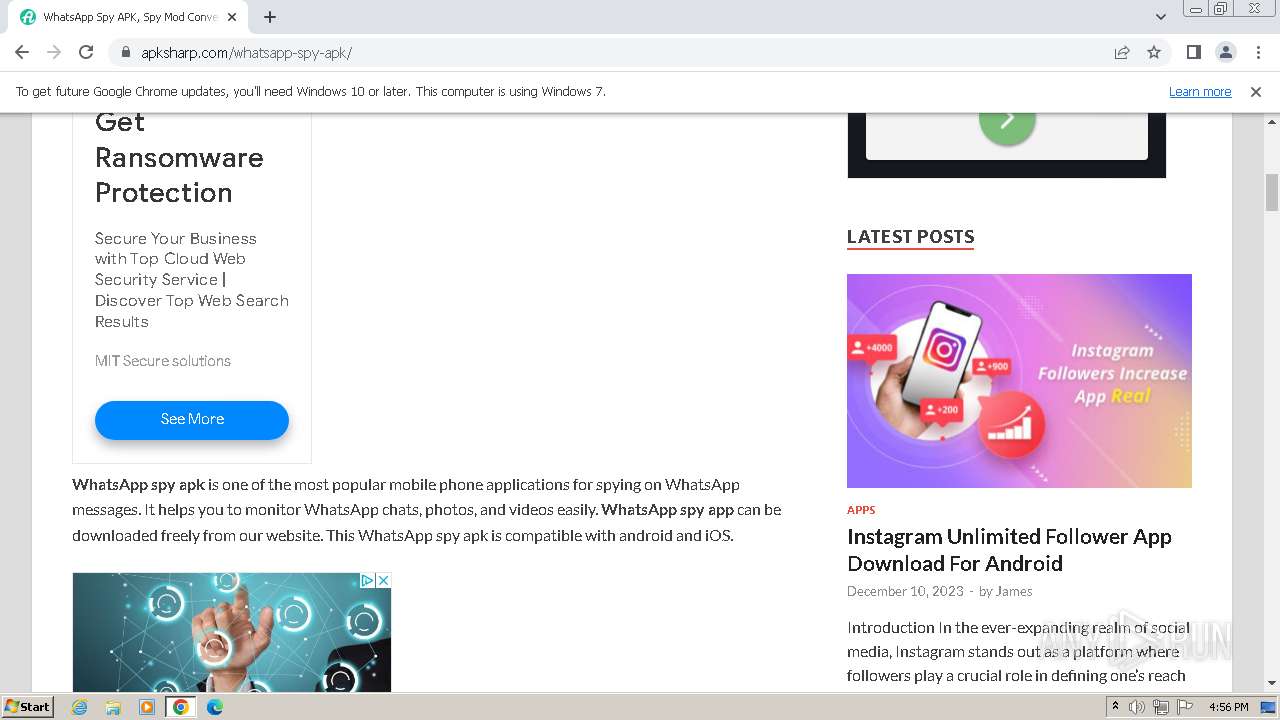Click the vertical scrollbar thumb
This screenshot has height=720, width=1280.
click(1272, 193)
